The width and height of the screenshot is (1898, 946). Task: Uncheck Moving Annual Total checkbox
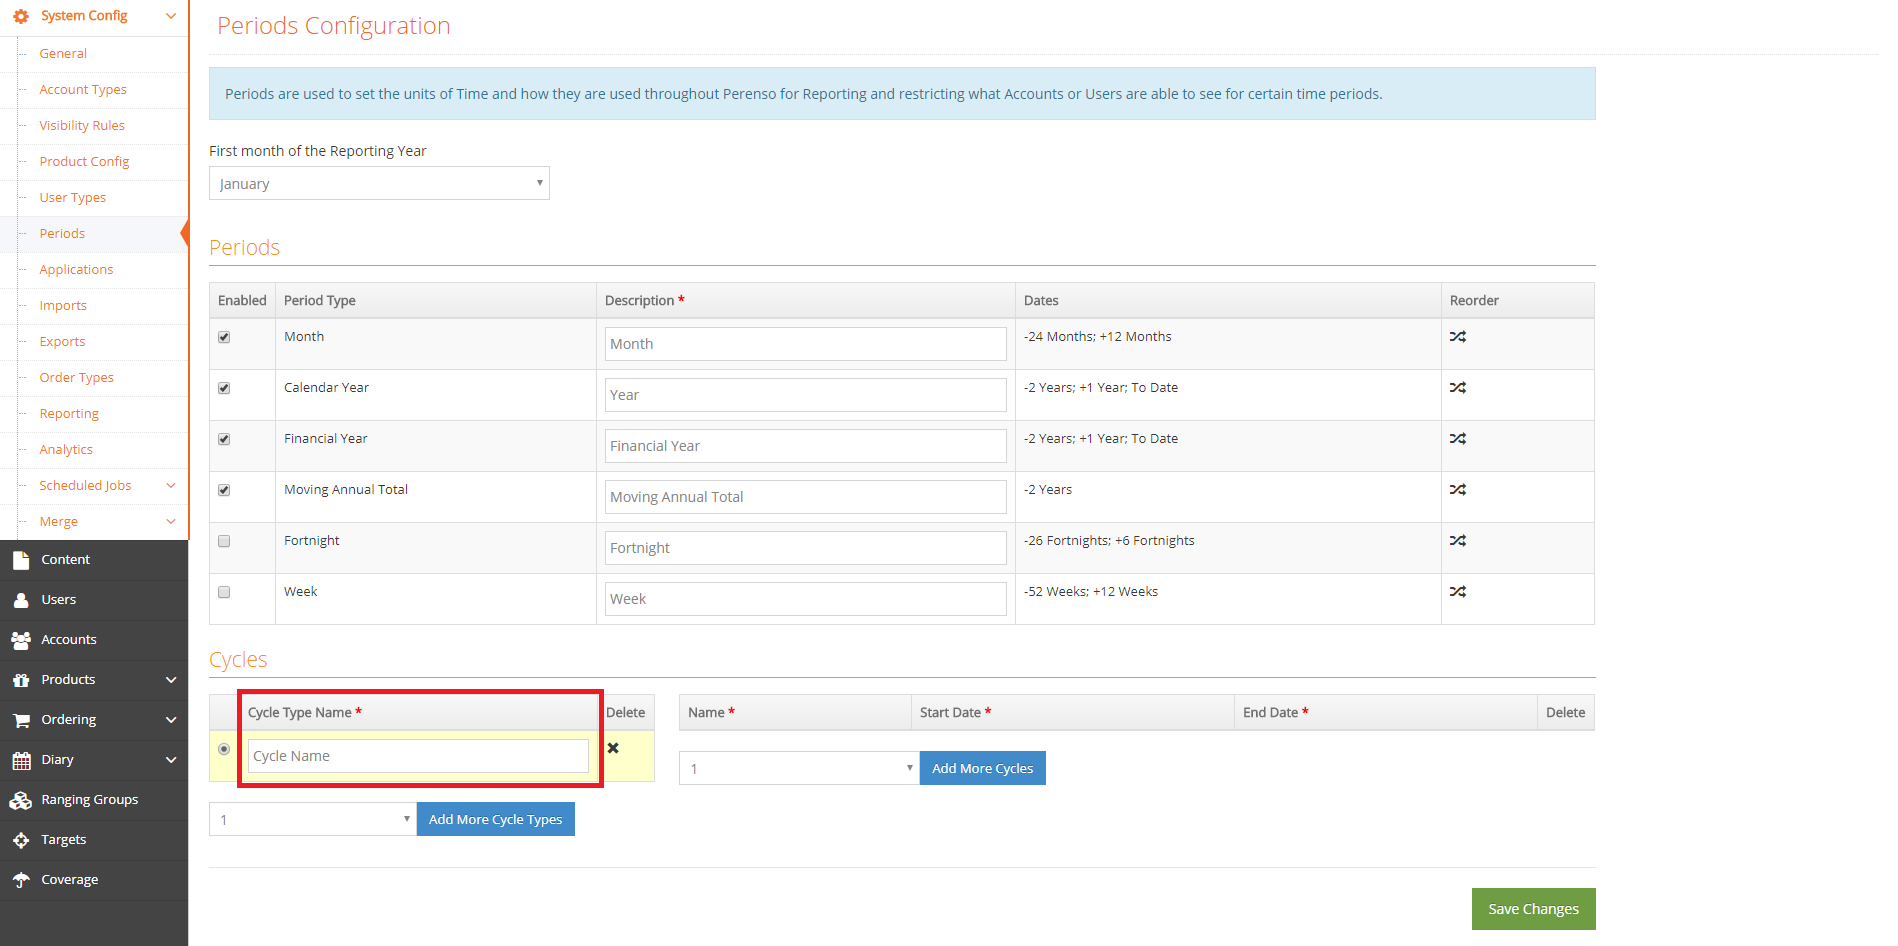224,490
